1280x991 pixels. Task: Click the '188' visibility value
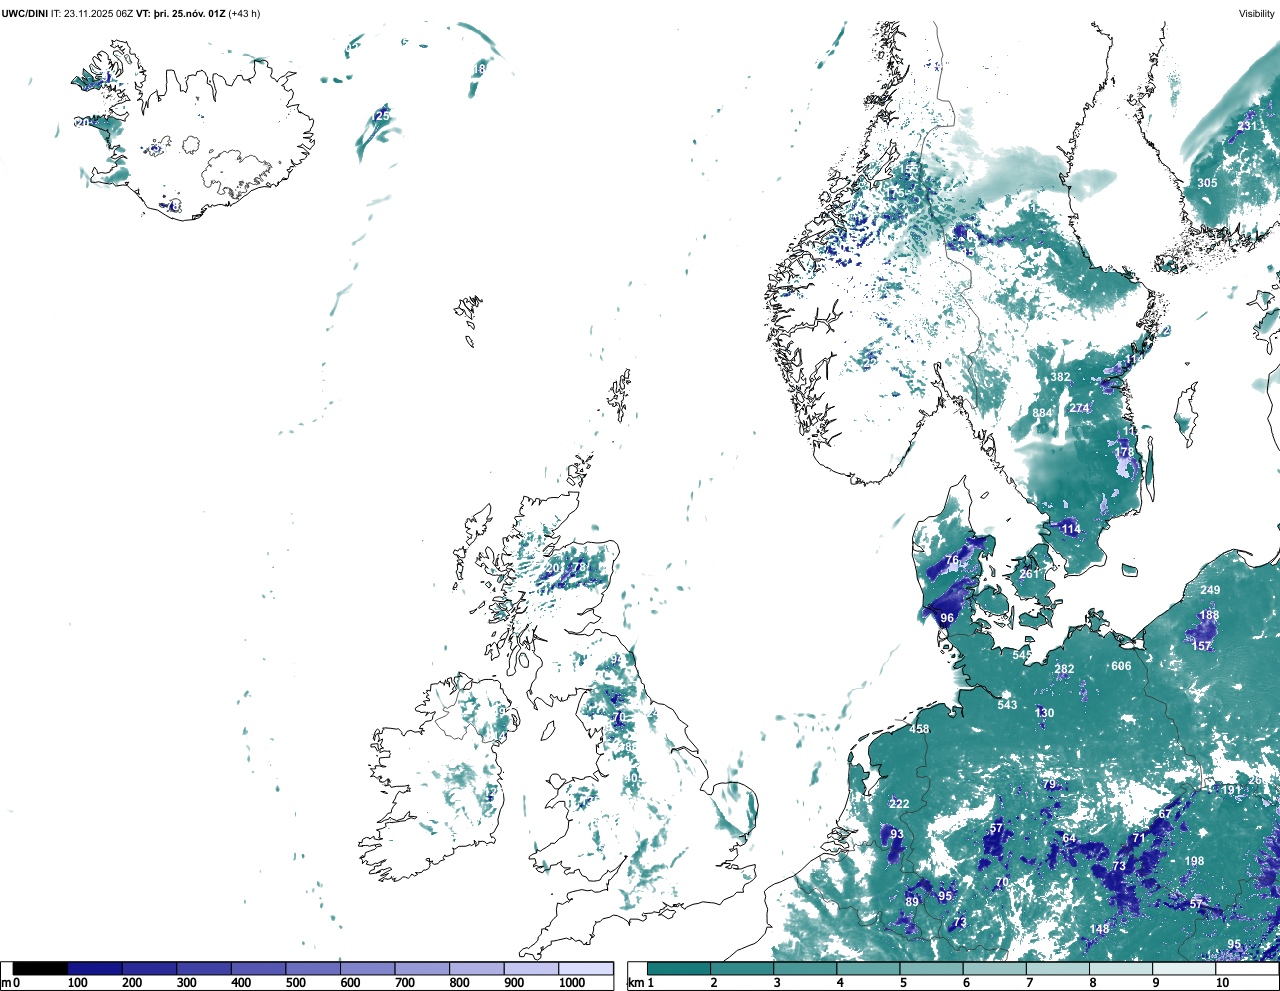pos(1209,615)
